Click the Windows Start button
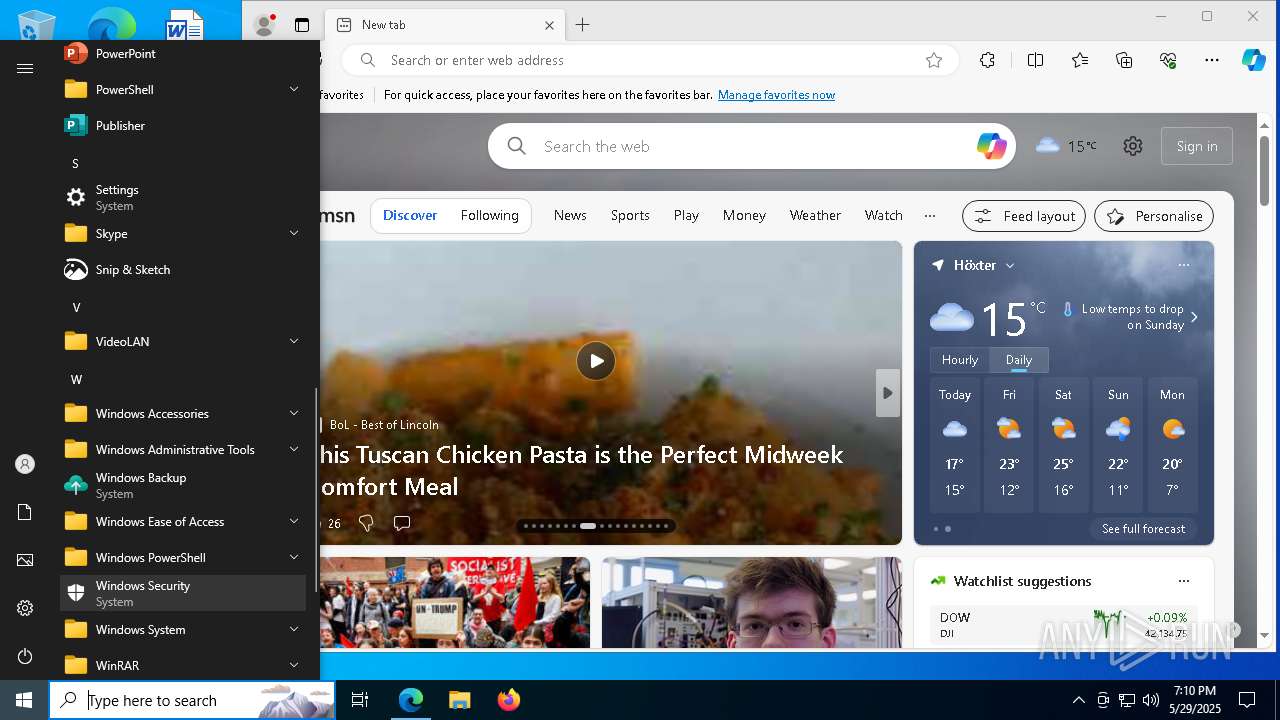1280x720 pixels. click(x=24, y=700)
